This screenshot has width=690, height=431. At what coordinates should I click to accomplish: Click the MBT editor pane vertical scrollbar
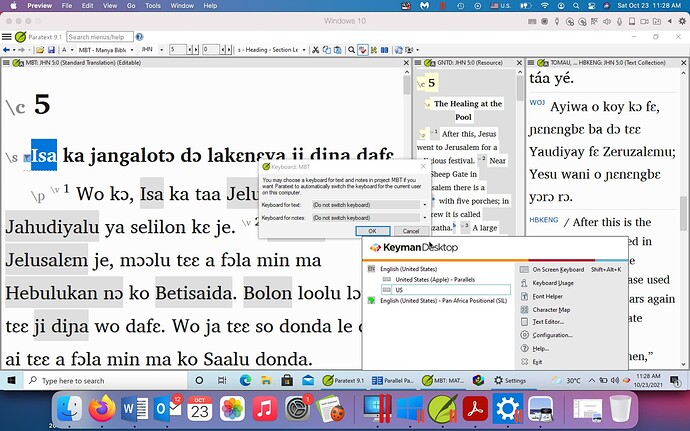(406, 218)
